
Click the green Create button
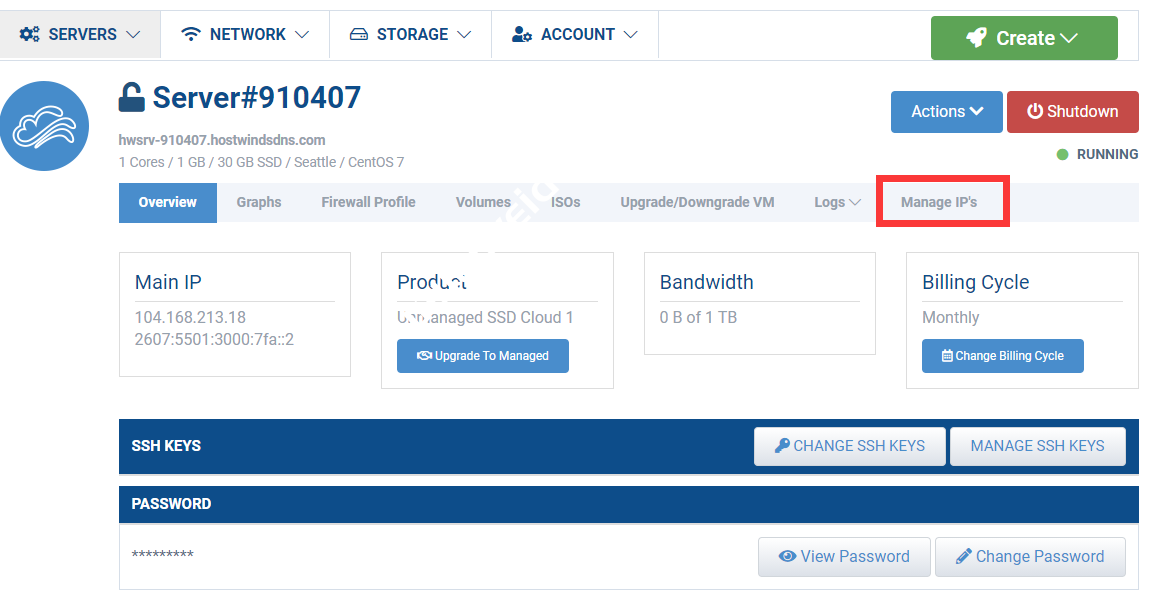(1024, 38)
